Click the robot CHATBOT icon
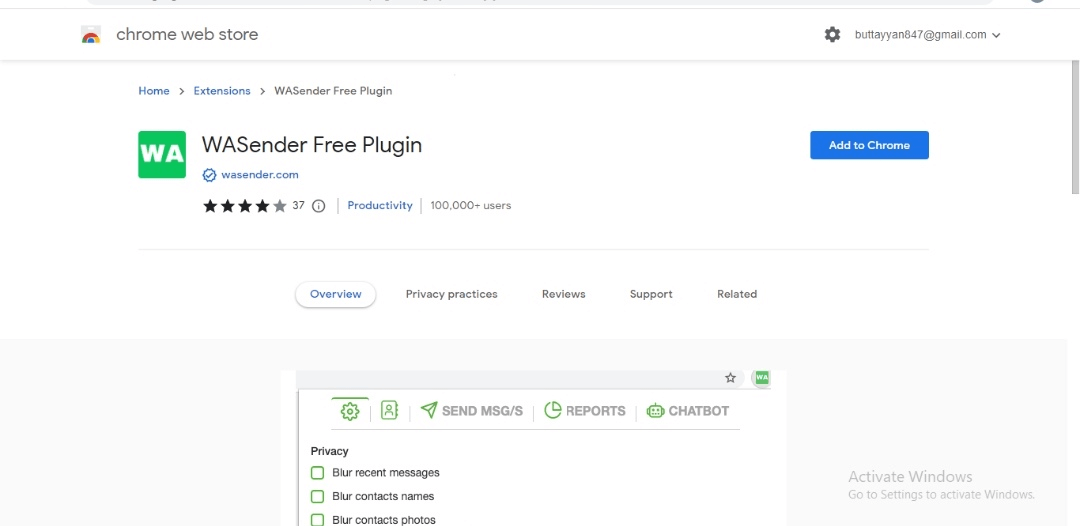The width and height of the screenshot is (1080, 526). (655, 411)
